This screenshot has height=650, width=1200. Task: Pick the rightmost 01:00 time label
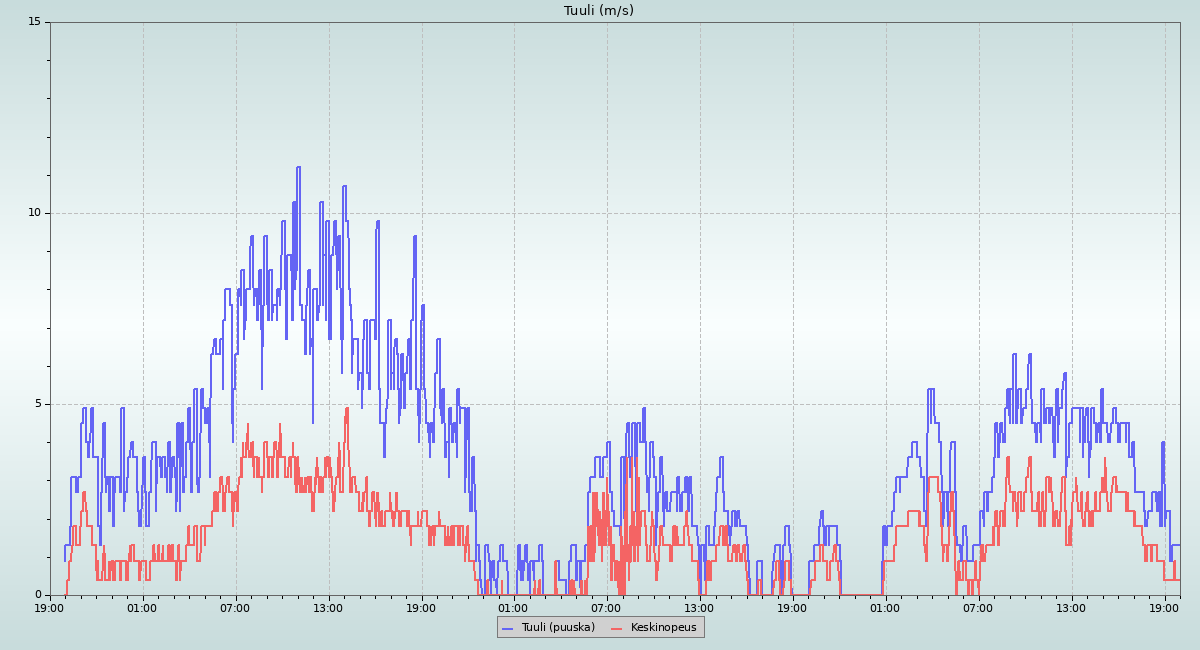point(885,608)
